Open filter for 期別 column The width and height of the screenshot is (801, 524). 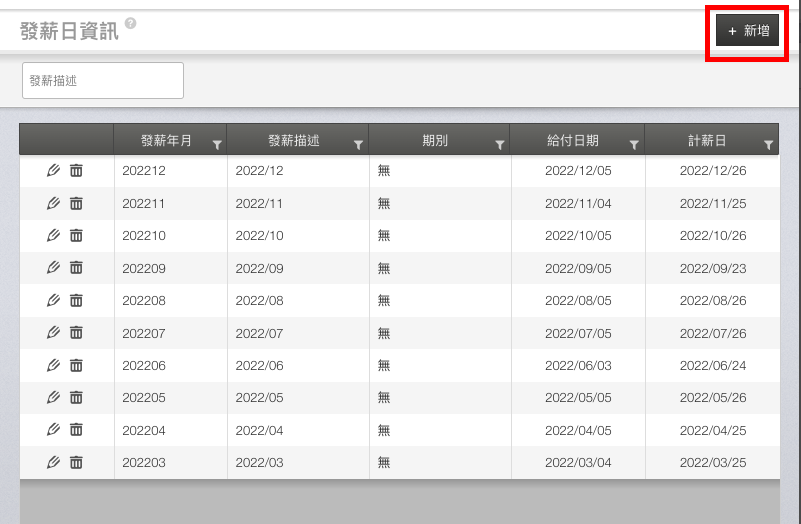click(500, 145)
